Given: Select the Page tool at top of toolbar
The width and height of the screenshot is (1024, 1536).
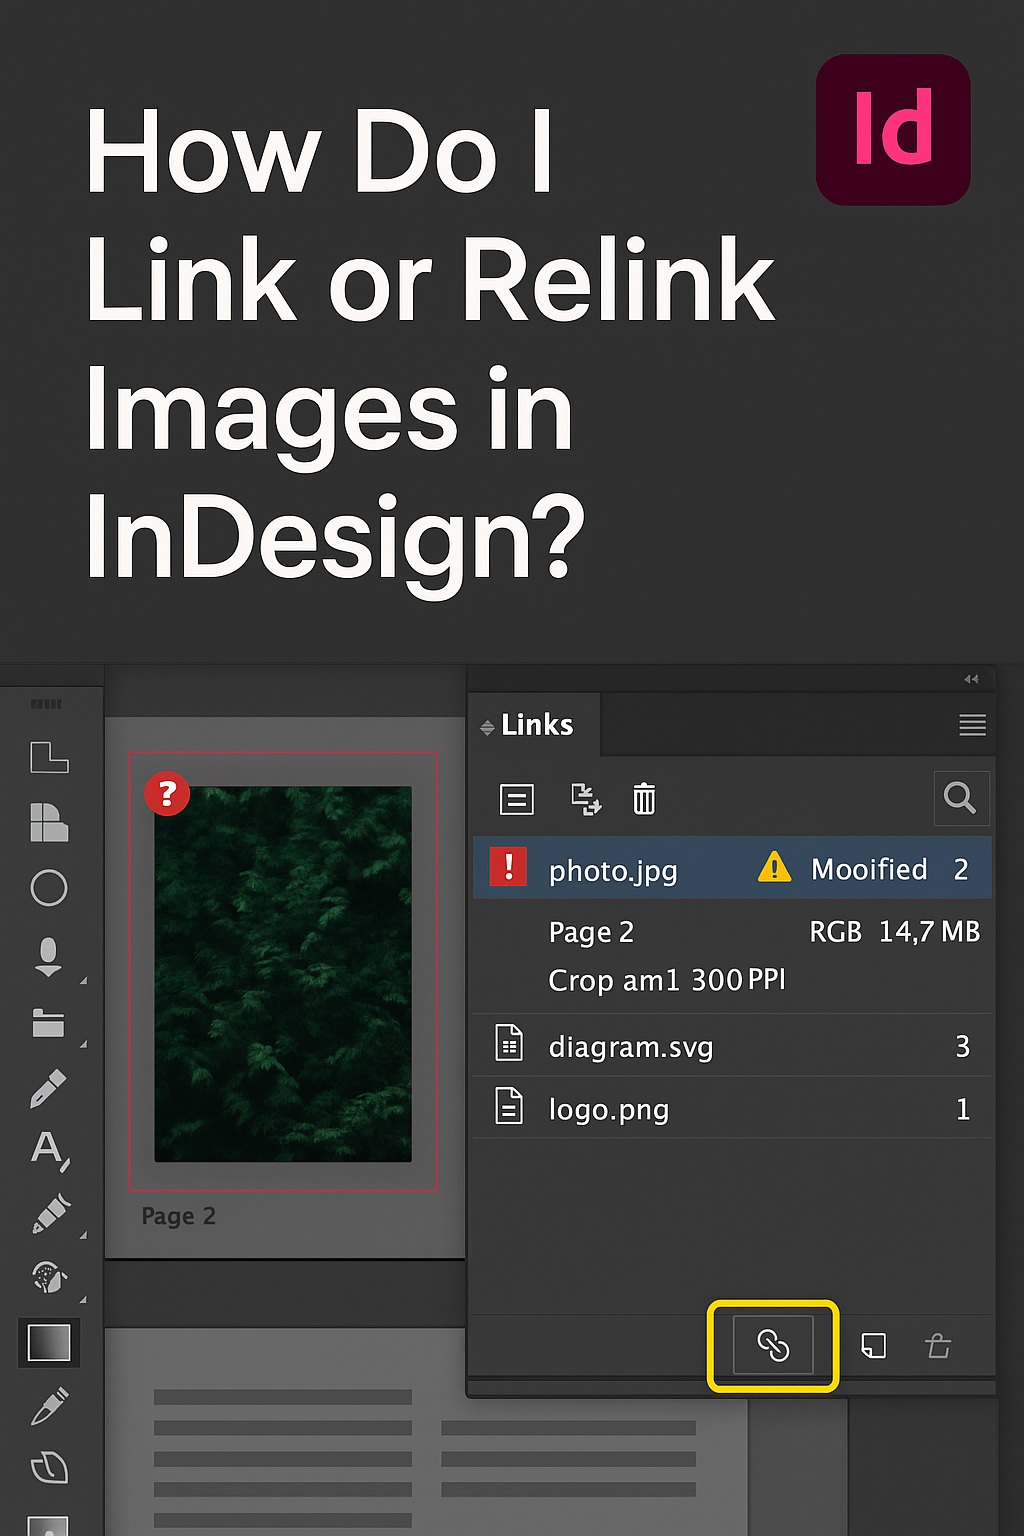Looking at the screenshot, I should click(50, 757).
